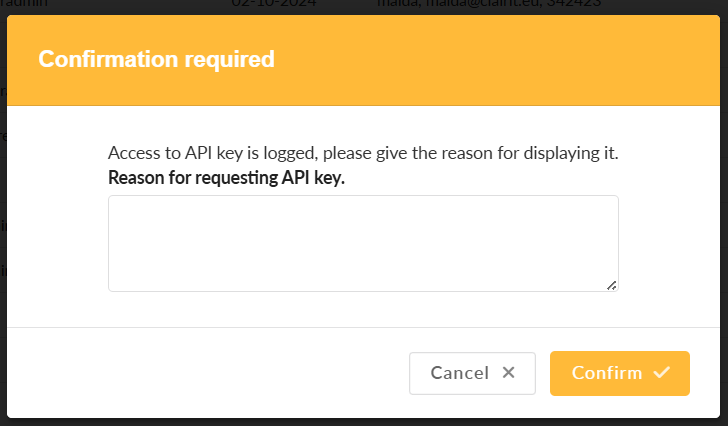Confirm the API key request

click(x=619, y=373)
